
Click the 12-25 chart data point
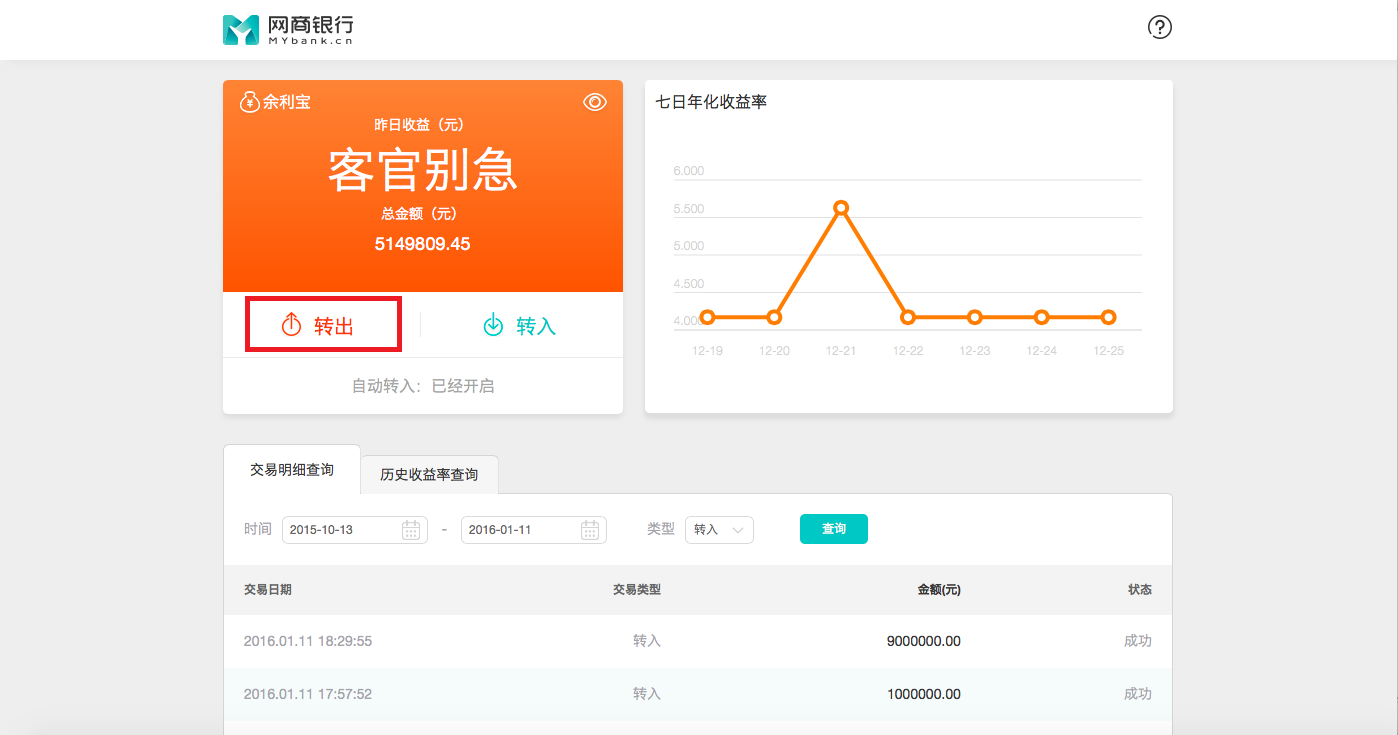pyautogui.click(x=1108, y=317)
